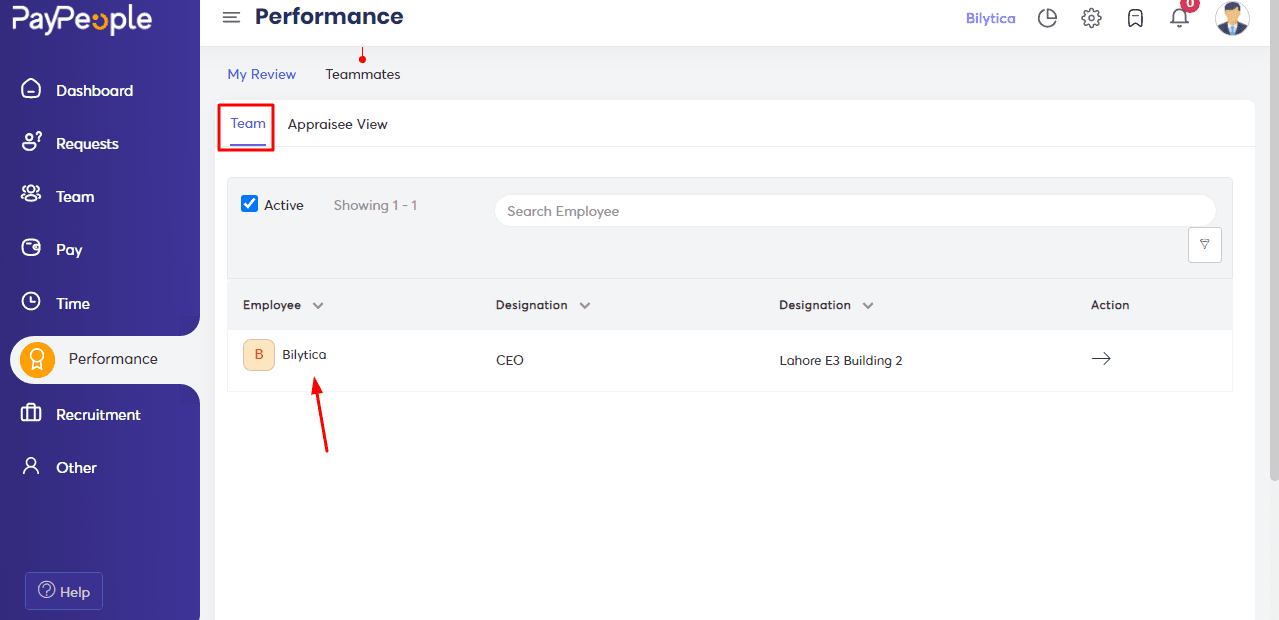
Task: Switch to the Appraisee View tab
Action: tap(338, 124)
